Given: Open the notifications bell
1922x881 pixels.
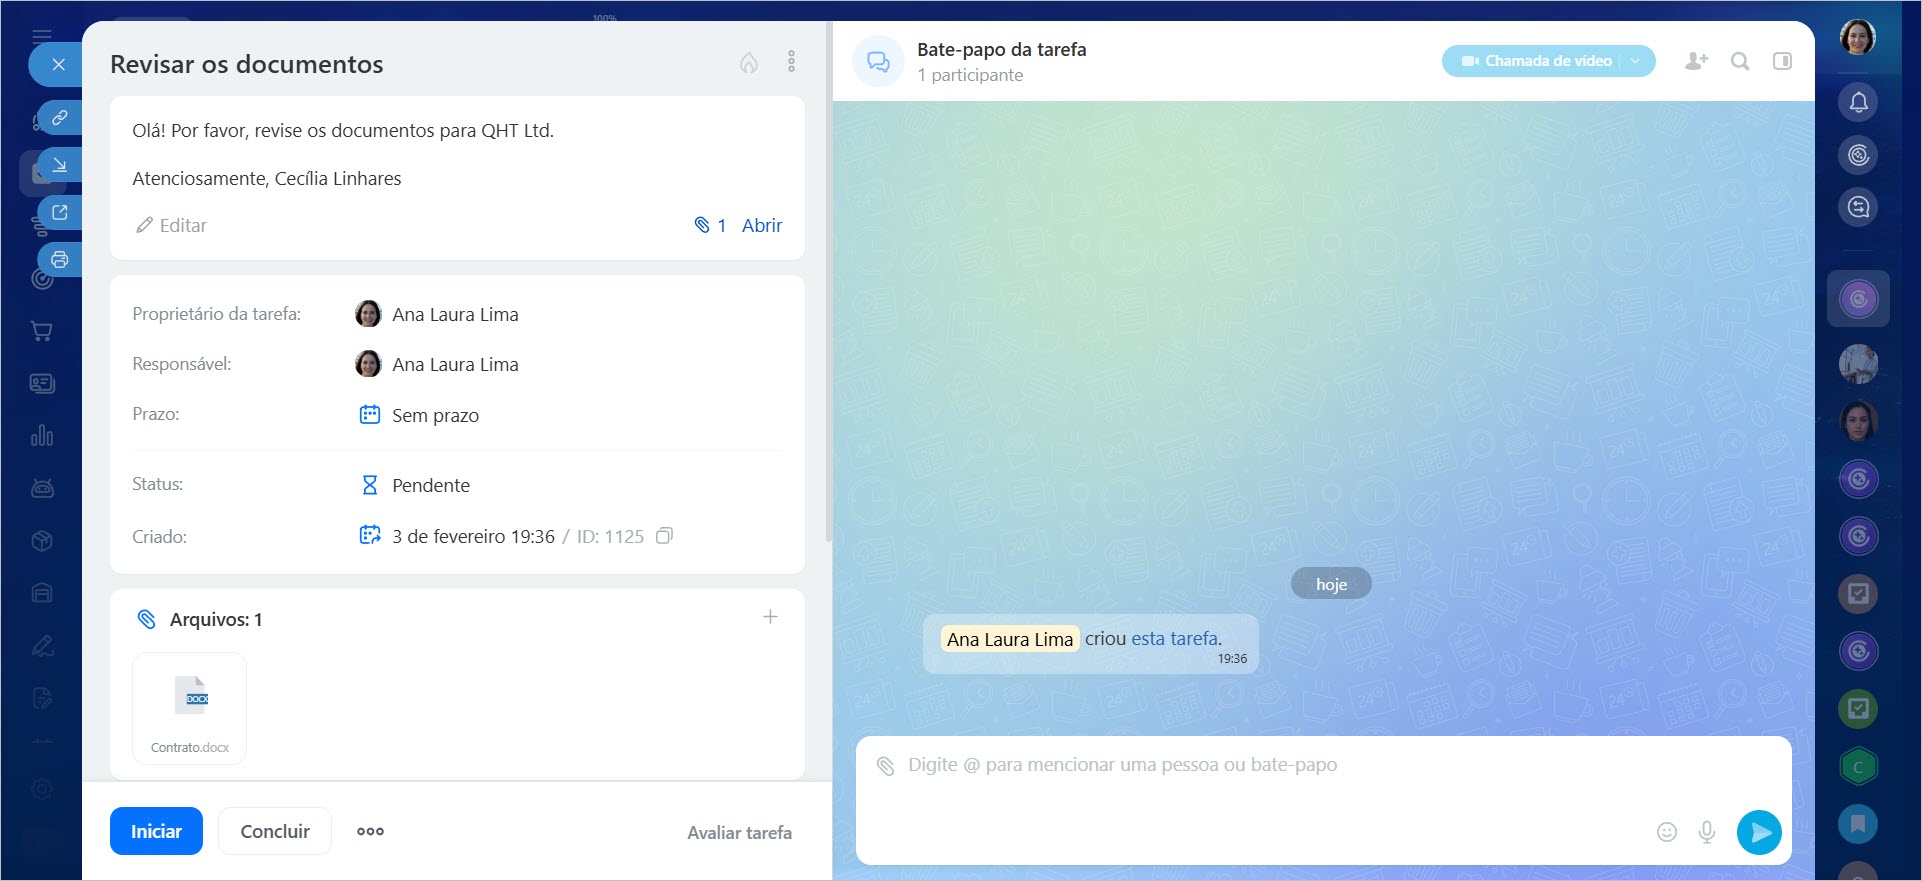Looking at the screenshot, I should (x=1858, y=102).
